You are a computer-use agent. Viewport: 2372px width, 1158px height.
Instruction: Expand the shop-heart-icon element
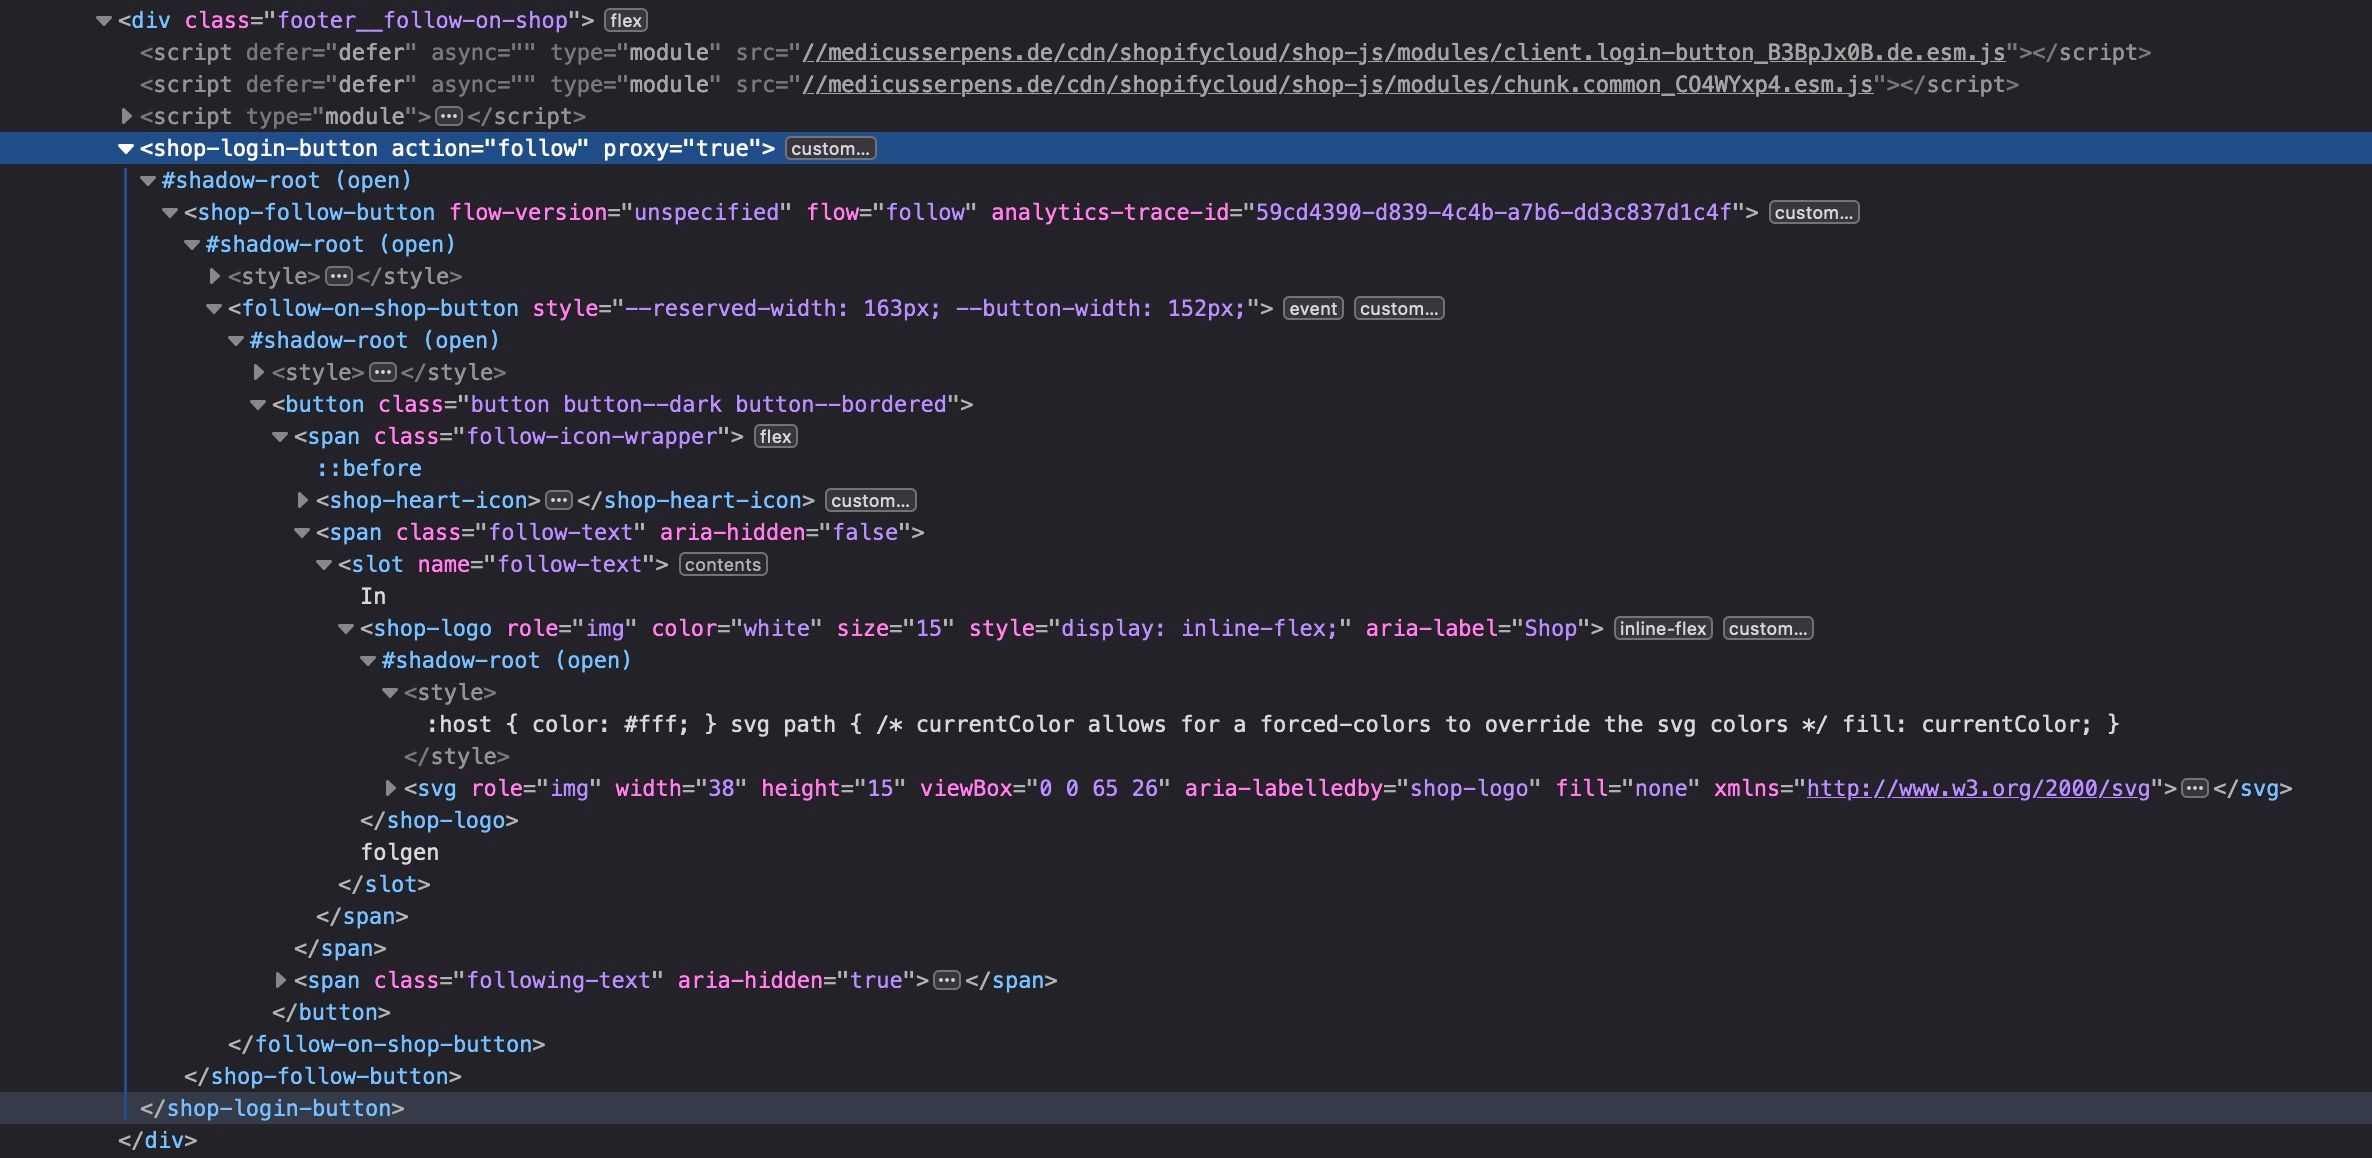302,500
